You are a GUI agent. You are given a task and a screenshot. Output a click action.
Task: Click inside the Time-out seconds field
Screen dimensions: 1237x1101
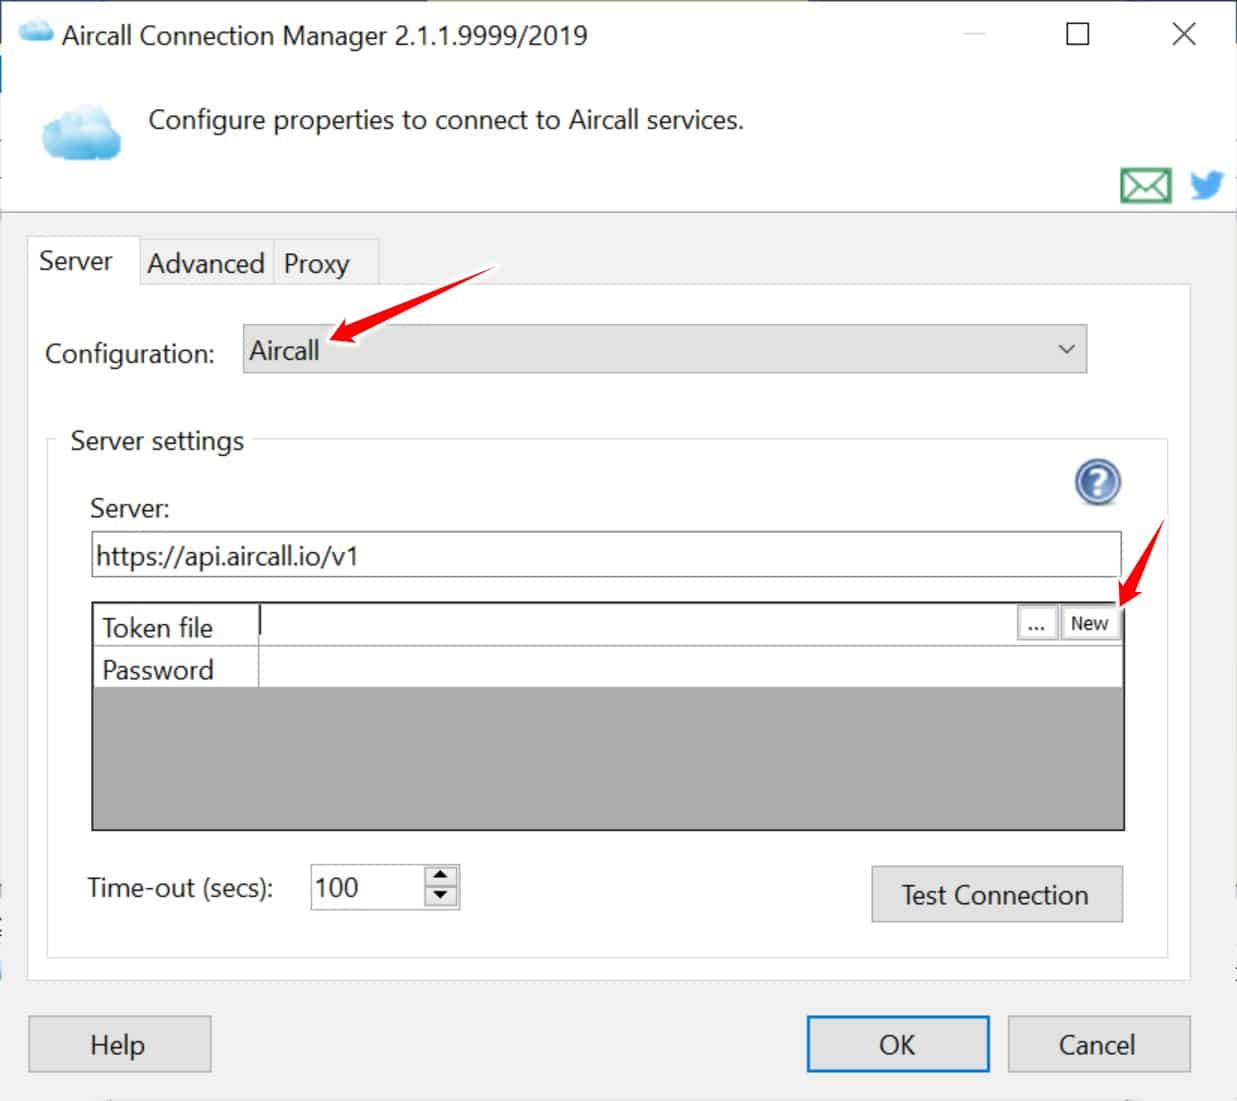(366, 887)
